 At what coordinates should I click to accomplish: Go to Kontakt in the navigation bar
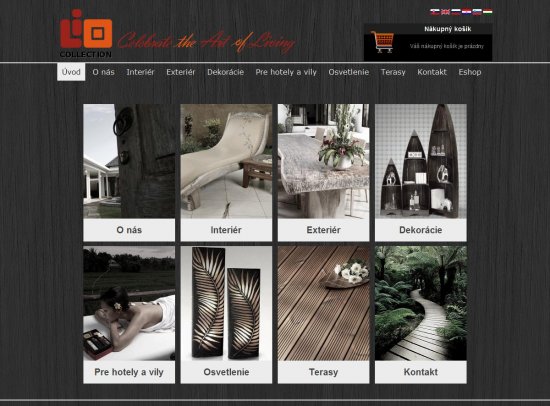pos(432,72)
